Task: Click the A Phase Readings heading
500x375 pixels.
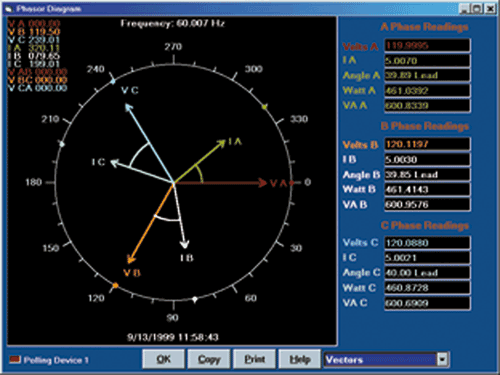Action: click(424, 27)
